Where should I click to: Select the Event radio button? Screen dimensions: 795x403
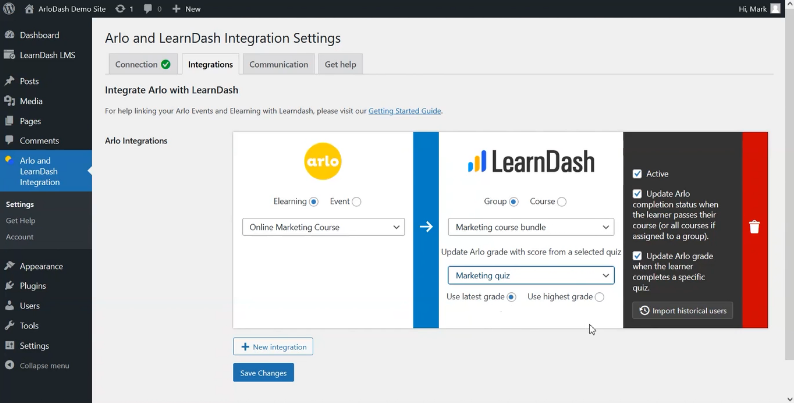[x=356, y=202]
